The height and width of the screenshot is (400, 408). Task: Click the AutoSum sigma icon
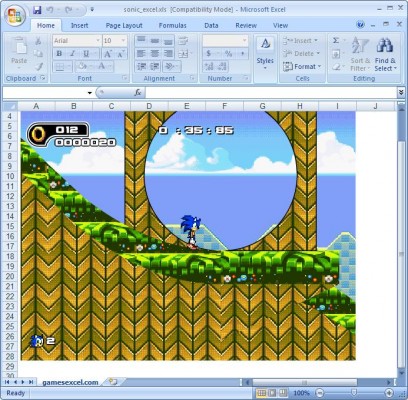point(336,41)
